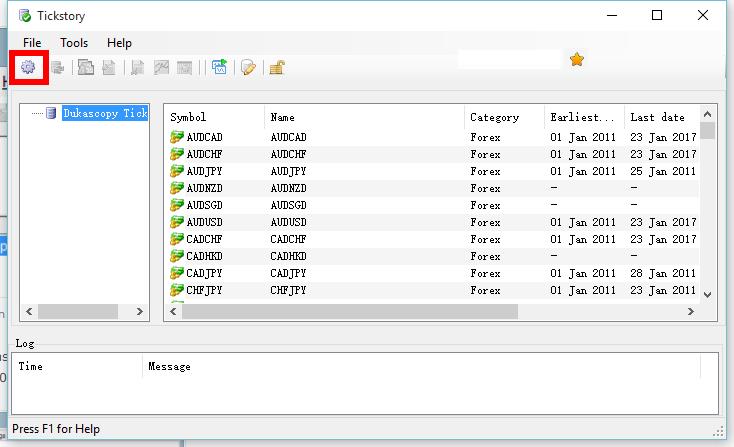Click the AUDUSD symbol row icon
The image size is (734, 447).
click(176, 222)
